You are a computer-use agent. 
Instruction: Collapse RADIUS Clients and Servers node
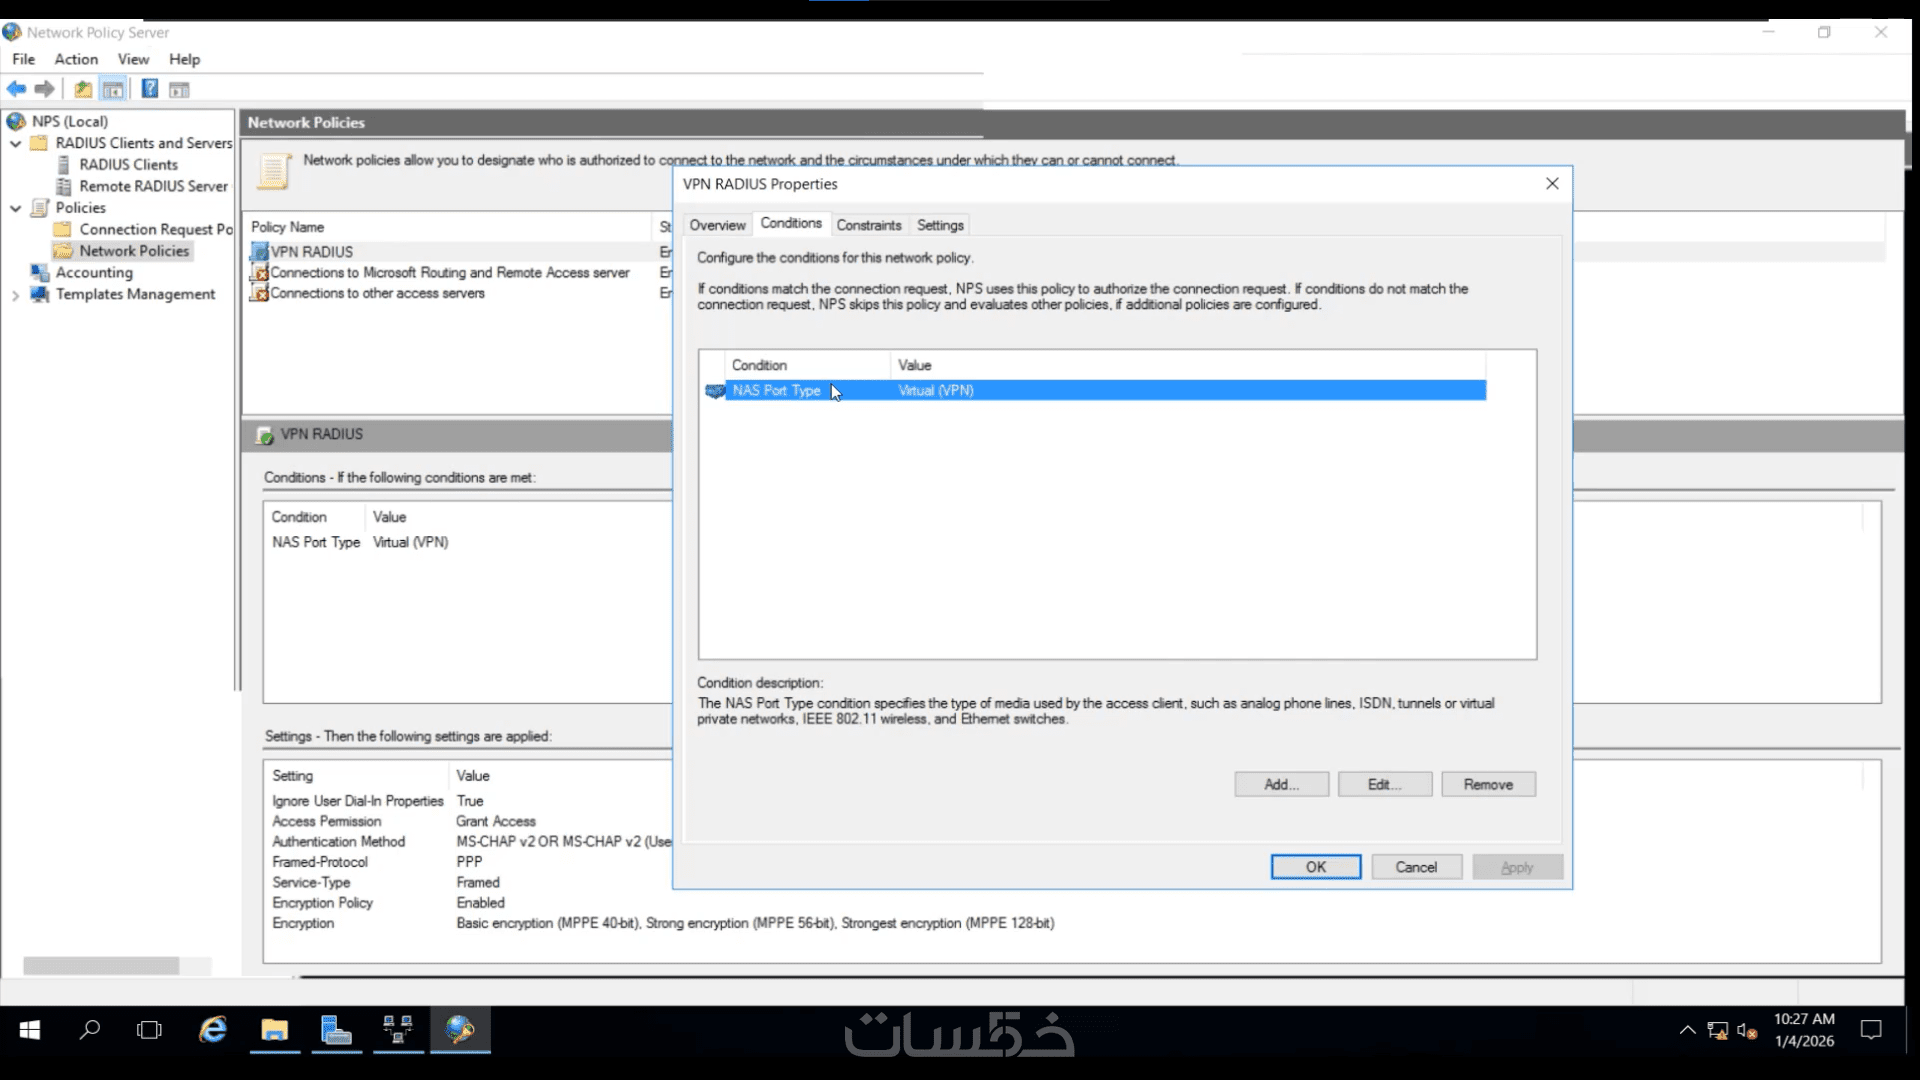point(16,143)
